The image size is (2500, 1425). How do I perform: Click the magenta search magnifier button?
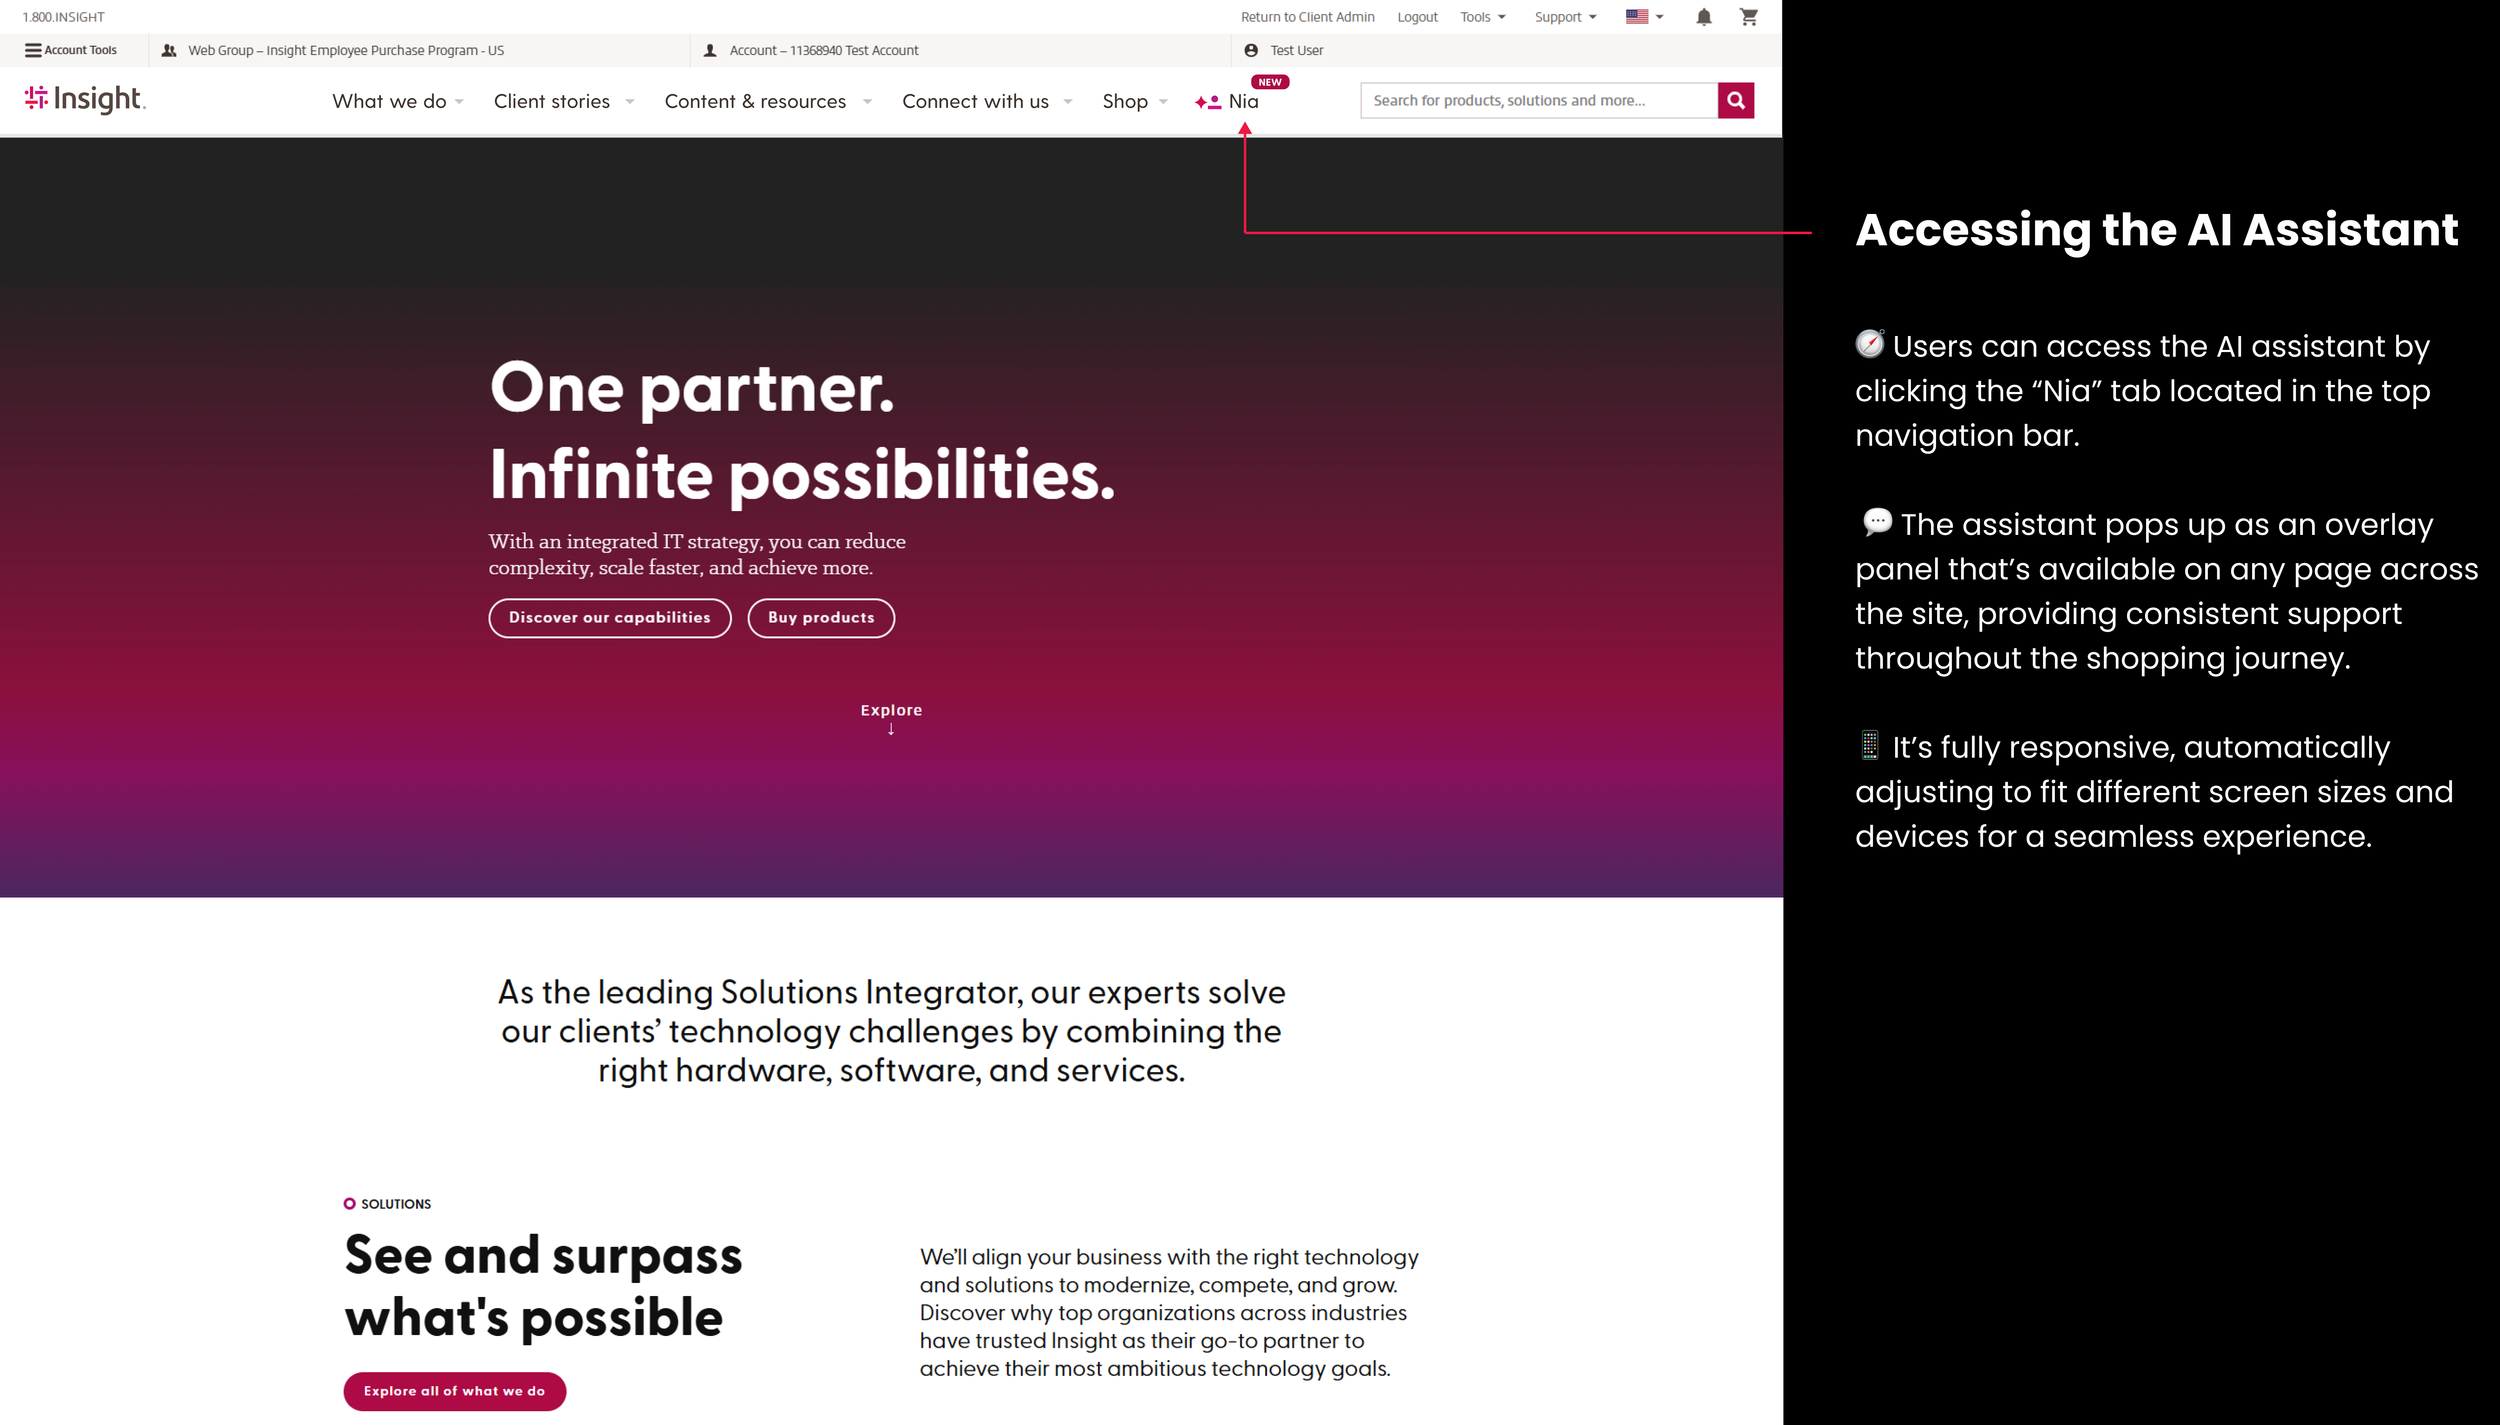click(x=1735, y=100)
